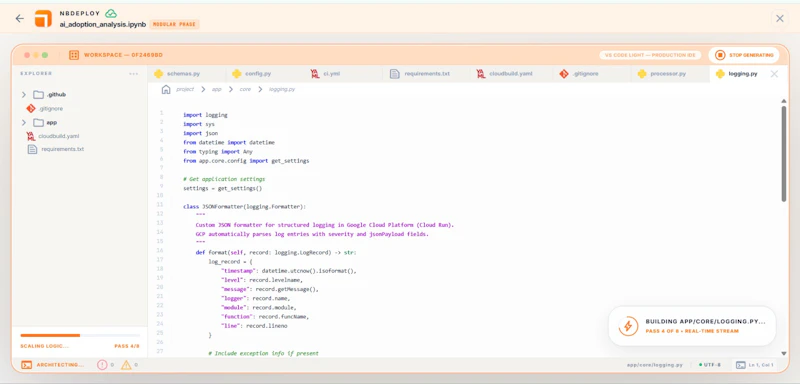This screenshot has height=384, width=800.
Task: Open cloudbuild.yaml in Explorer tree
Action: pyautogui.click(x=59, y=136)
